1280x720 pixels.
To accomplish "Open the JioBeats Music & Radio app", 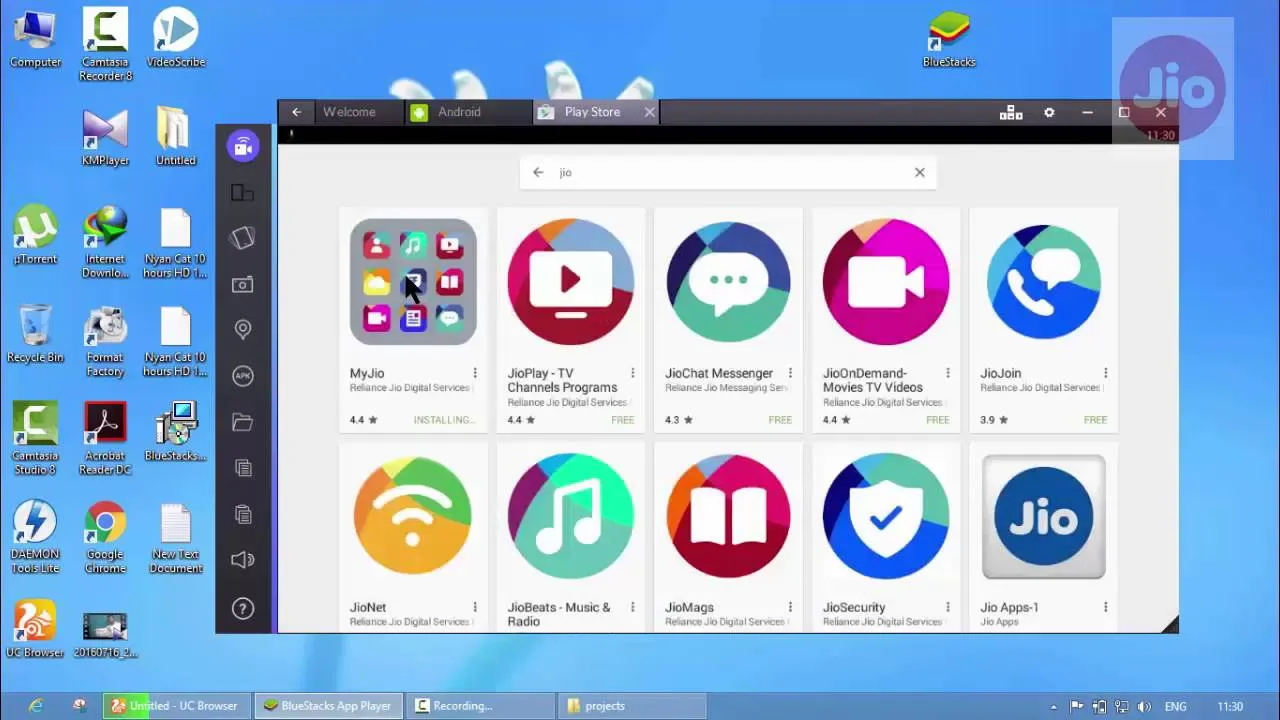I will click(570, 517).
